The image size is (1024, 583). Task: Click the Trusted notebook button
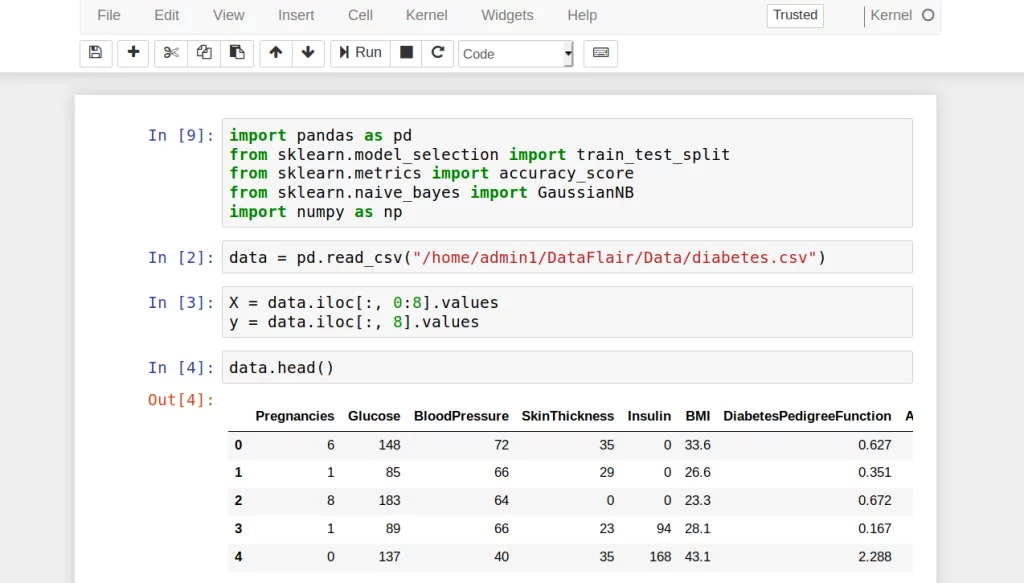coord(795,15)
